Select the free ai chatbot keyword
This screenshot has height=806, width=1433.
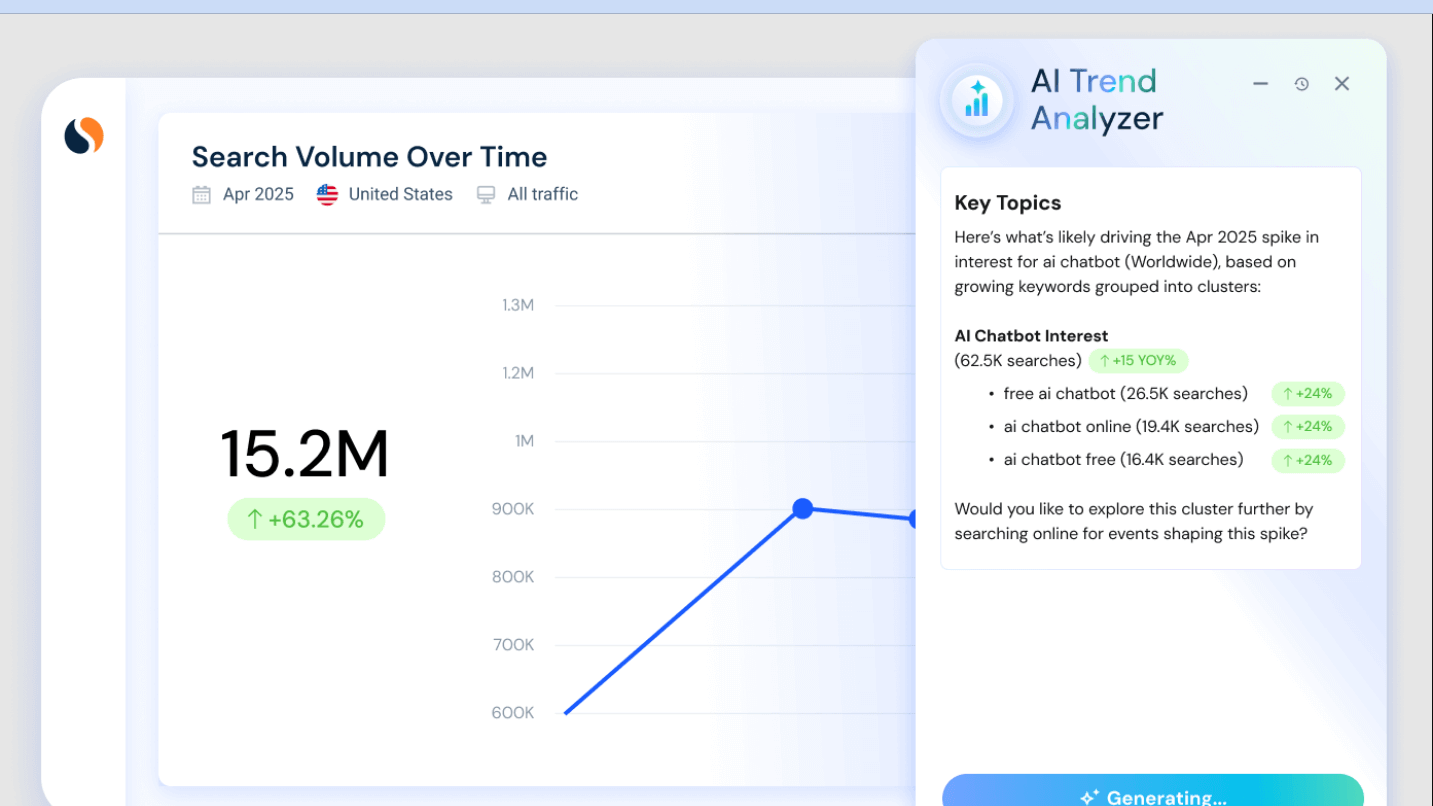coord(1125,393)
